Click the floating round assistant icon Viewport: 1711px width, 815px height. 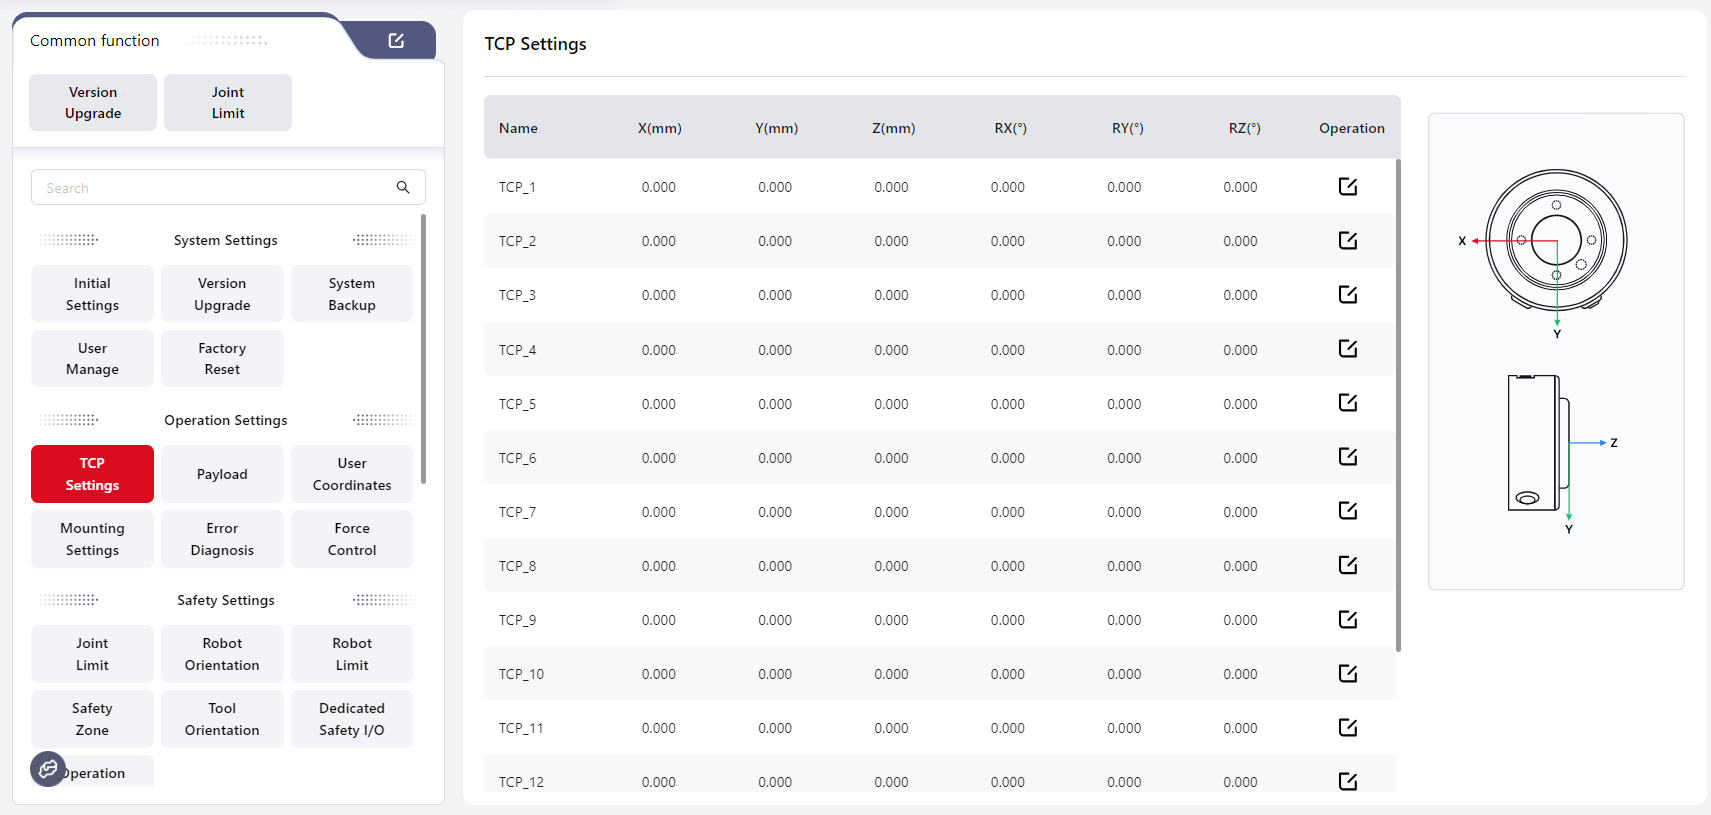47,769
